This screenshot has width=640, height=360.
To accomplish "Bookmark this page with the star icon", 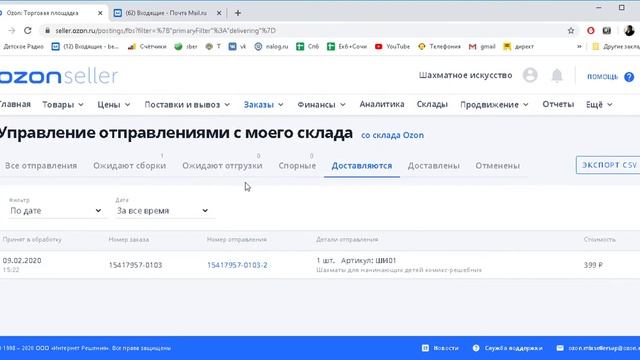I will pos(571,31).
